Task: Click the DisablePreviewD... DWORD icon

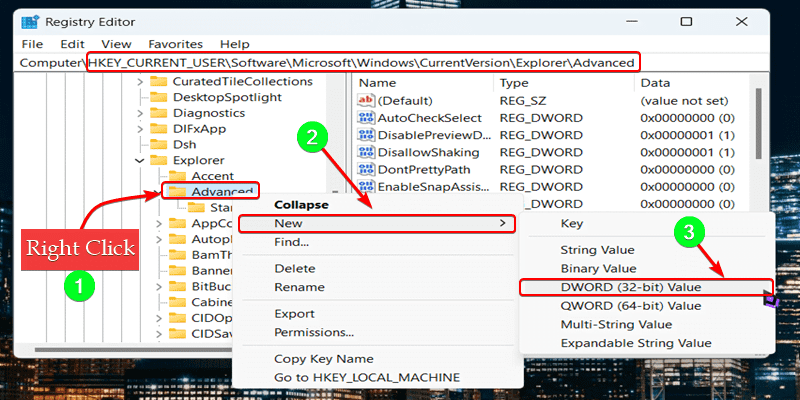Action: click(366, 135)
